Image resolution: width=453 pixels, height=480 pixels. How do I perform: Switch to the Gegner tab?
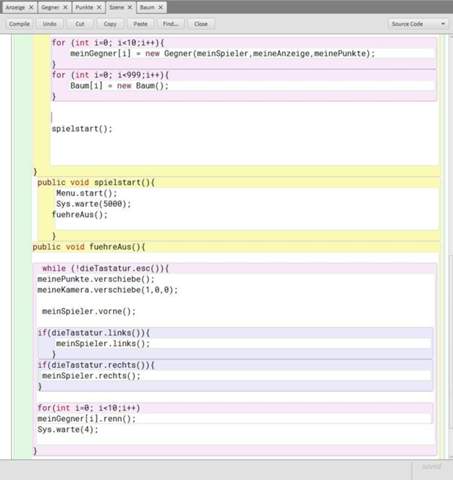click(x=50, y=7)
